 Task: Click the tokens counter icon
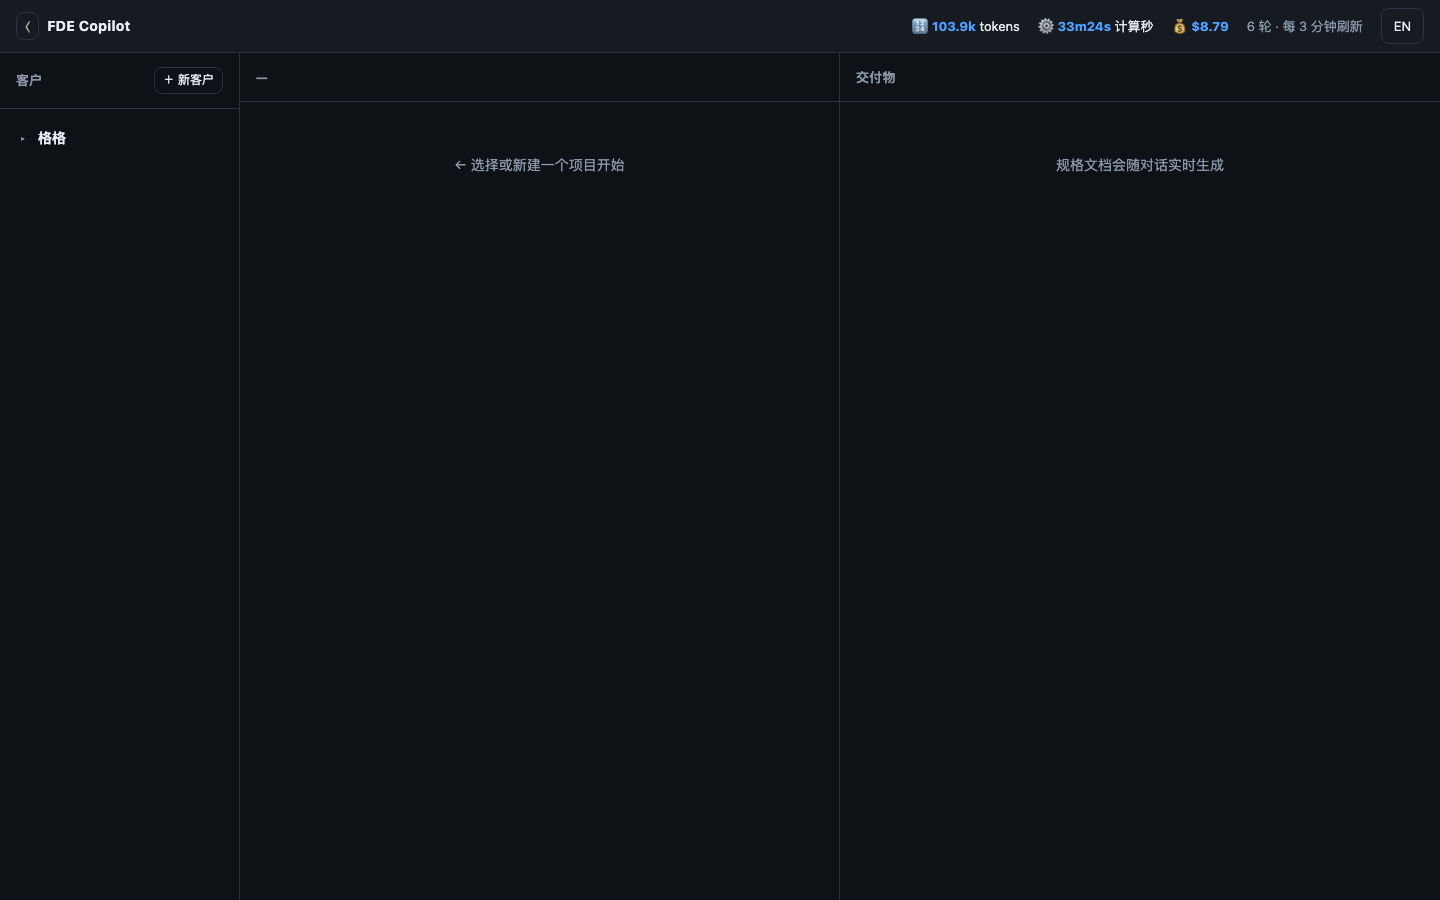click(x=919, y=26)
